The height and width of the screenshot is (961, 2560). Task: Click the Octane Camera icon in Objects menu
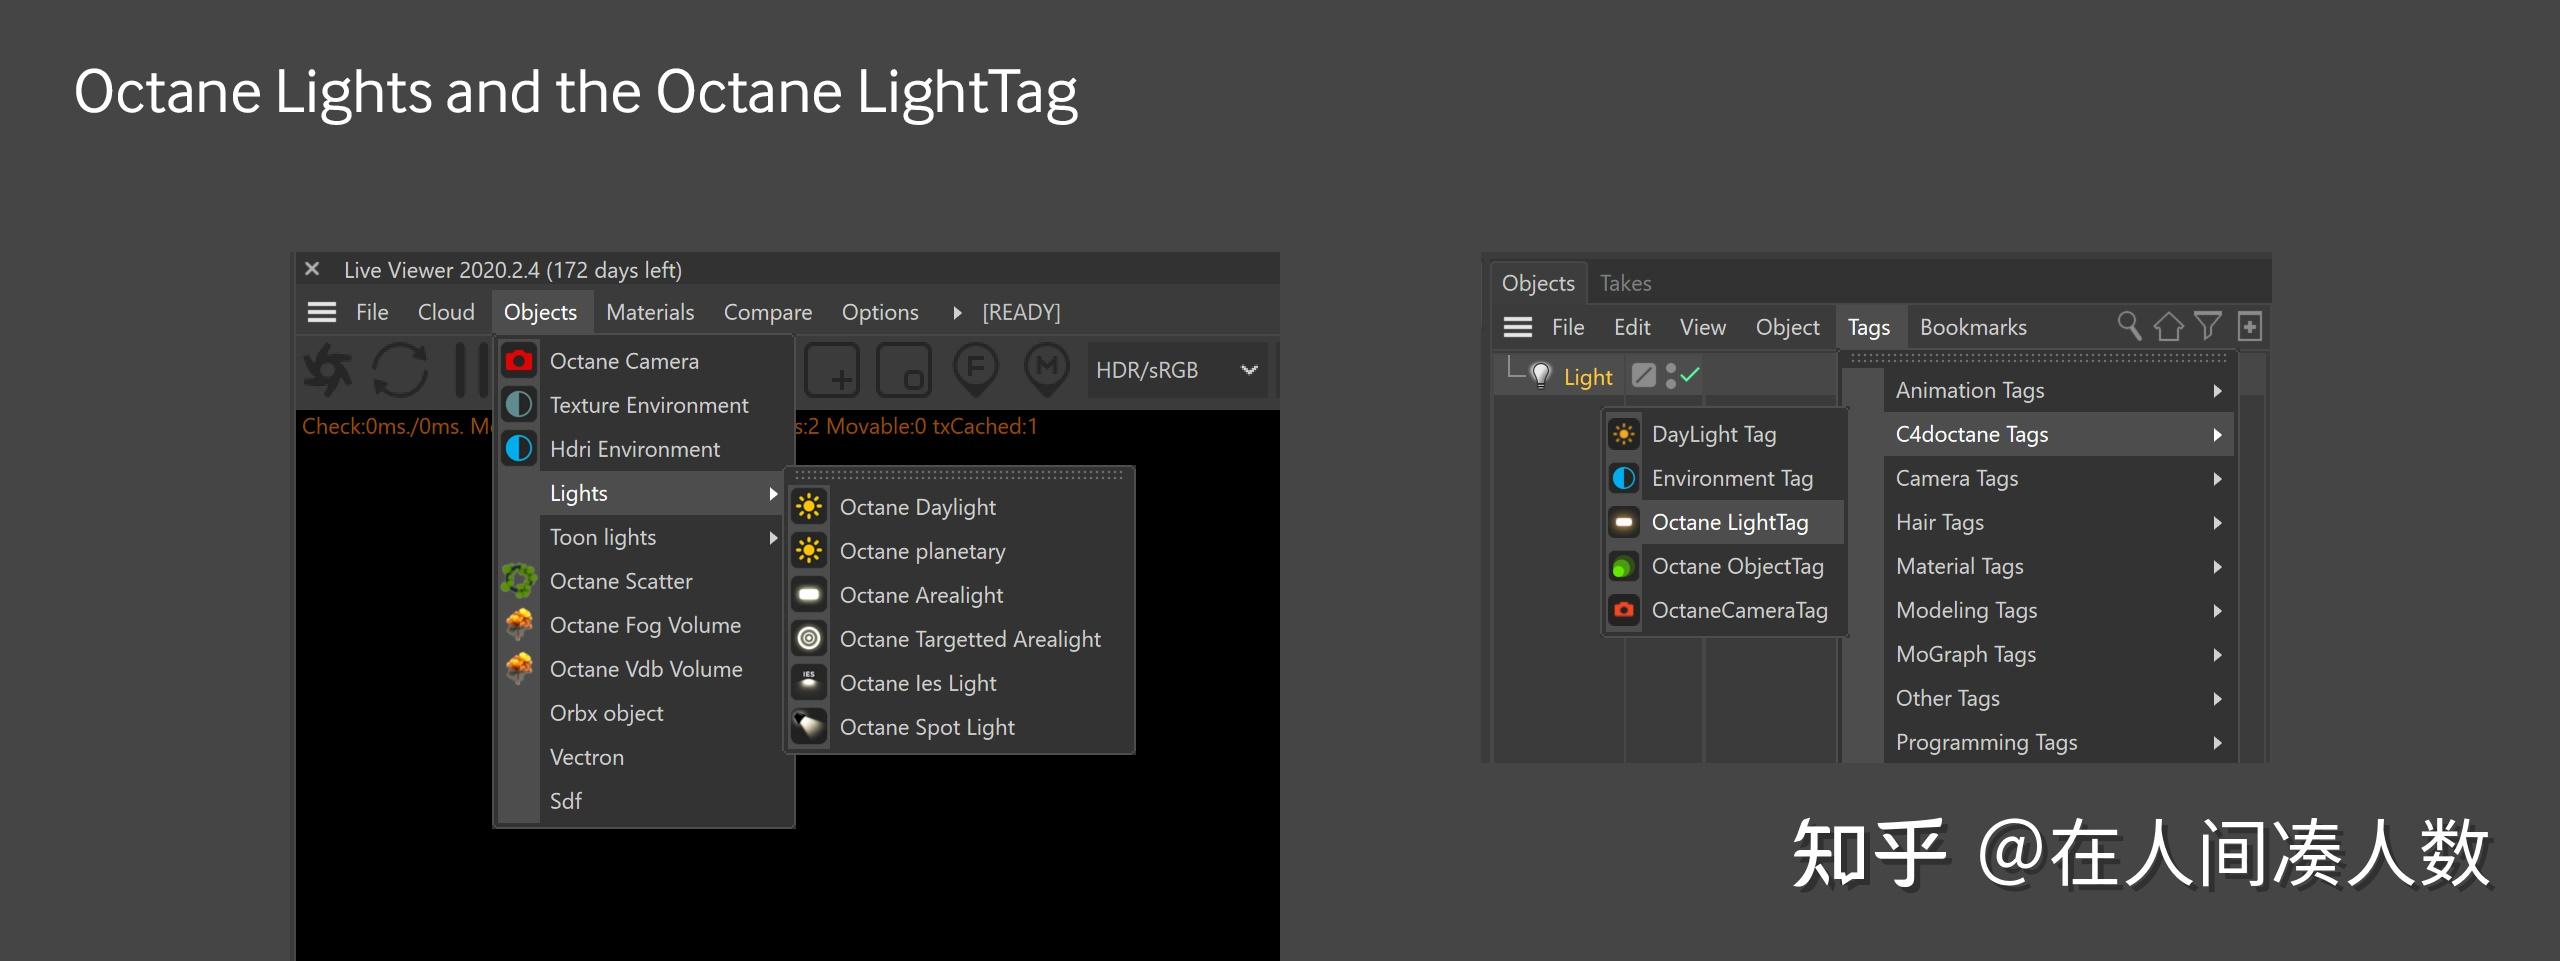(x=518, y=361)
